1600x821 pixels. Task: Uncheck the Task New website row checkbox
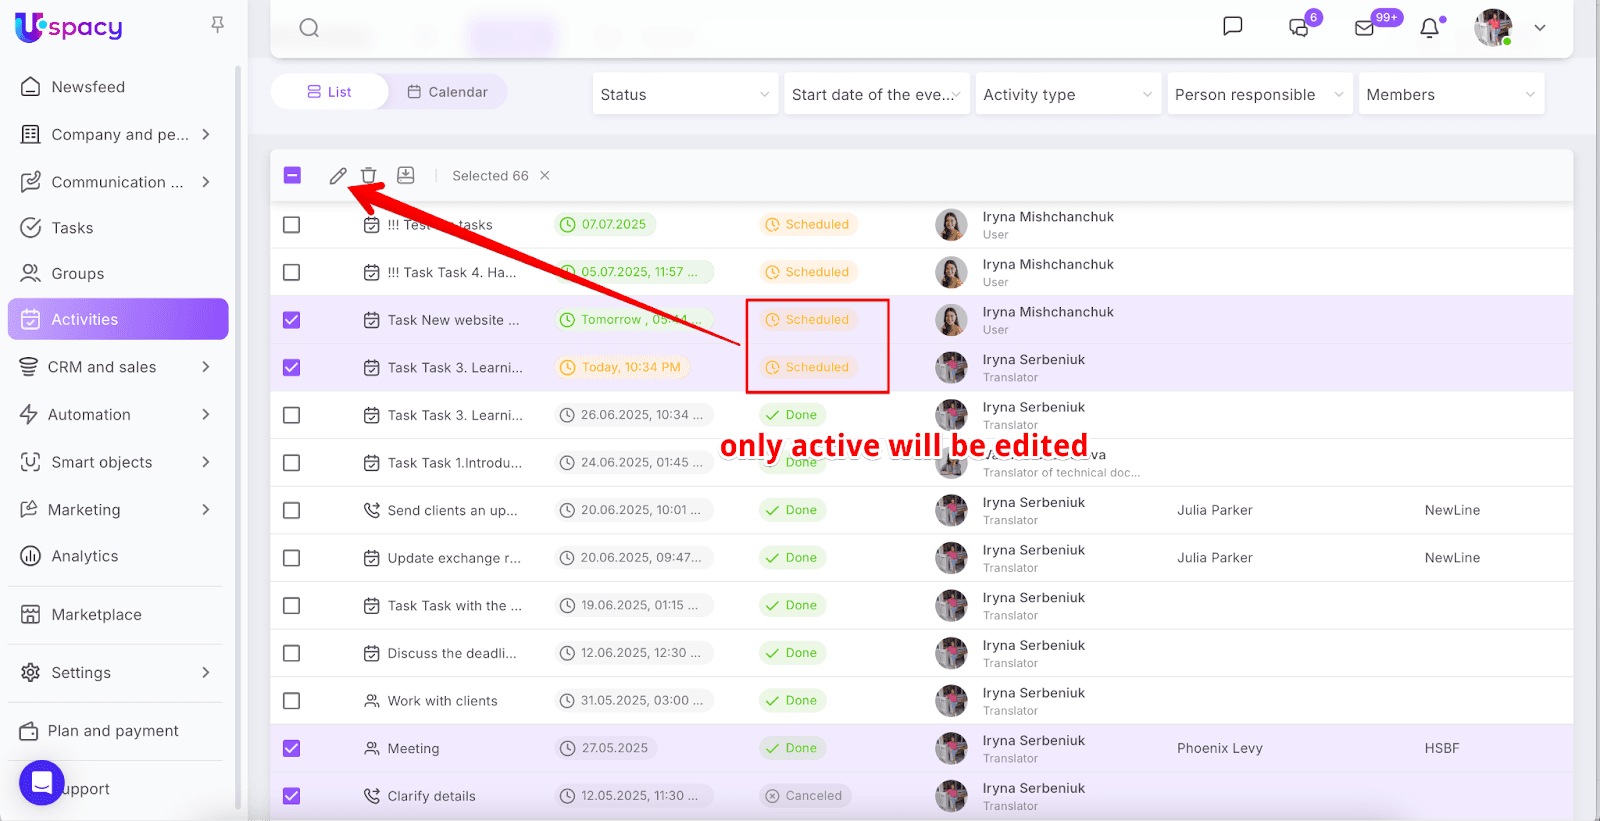coord(292,320)
